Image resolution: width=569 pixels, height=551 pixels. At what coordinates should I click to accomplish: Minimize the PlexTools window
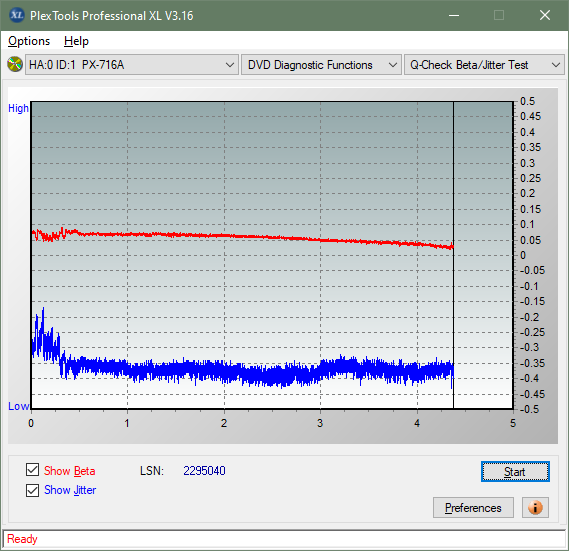(454, 16)
